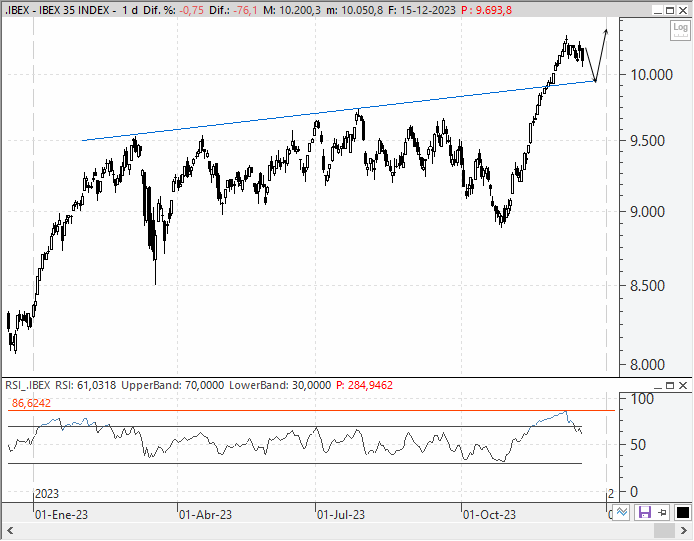Click the 'Dif. %: -0,75' value
This screenshot has width=694, height=541.
point(174,10)
